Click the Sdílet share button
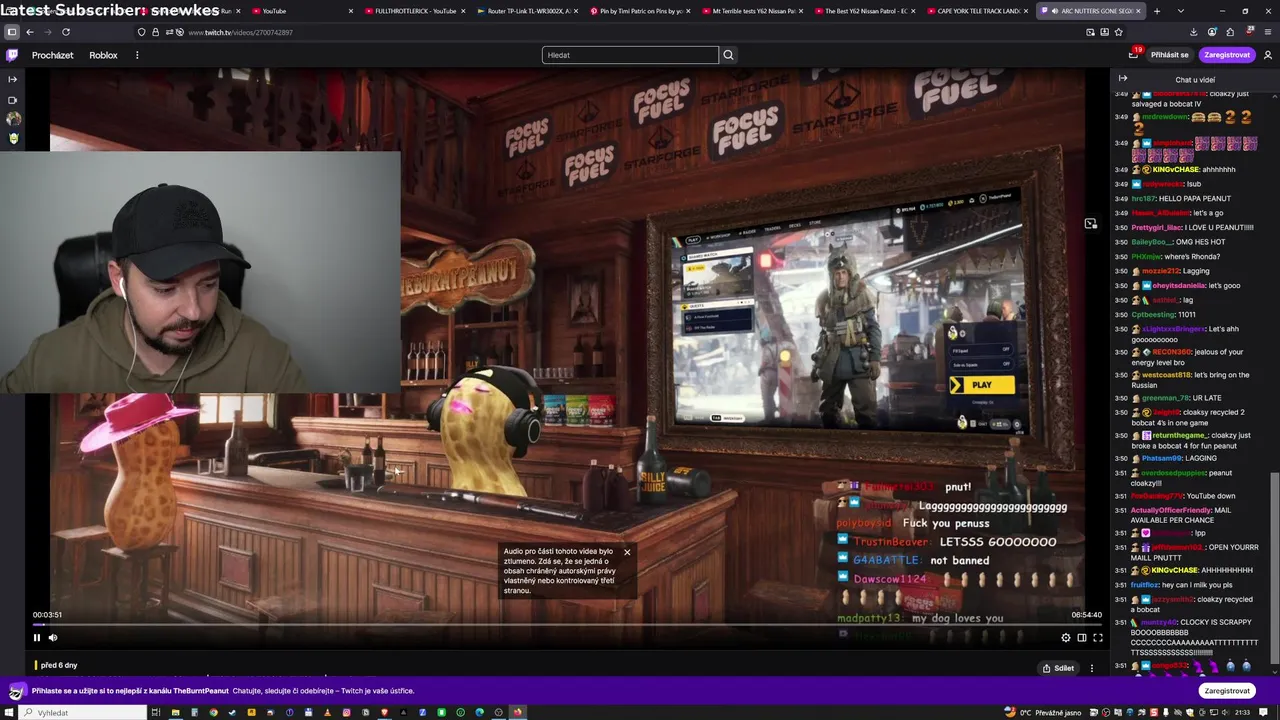Screen dimensions: 1280x720 [x=1057, y=668]
